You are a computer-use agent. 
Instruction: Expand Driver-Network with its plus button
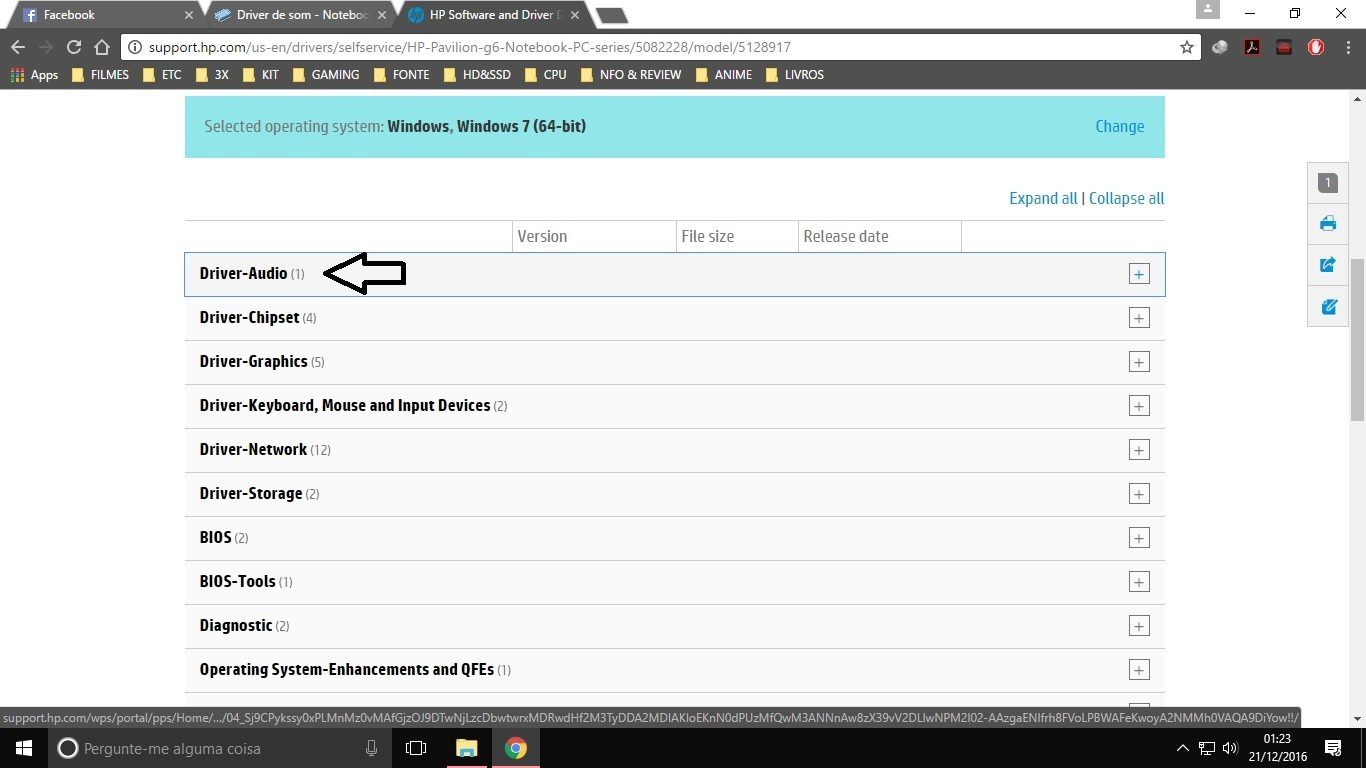1138,450
